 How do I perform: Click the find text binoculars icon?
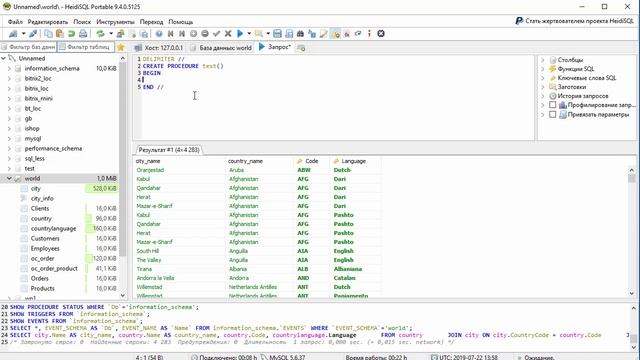pos(300,34)
